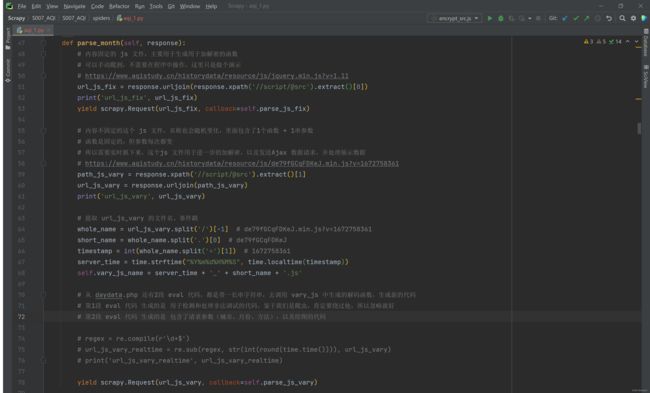The width and height of the screenshot is (650, 393).
Task: Click 'whole_name = url_js_vary.split' line
Action: (x=224, y=229)
